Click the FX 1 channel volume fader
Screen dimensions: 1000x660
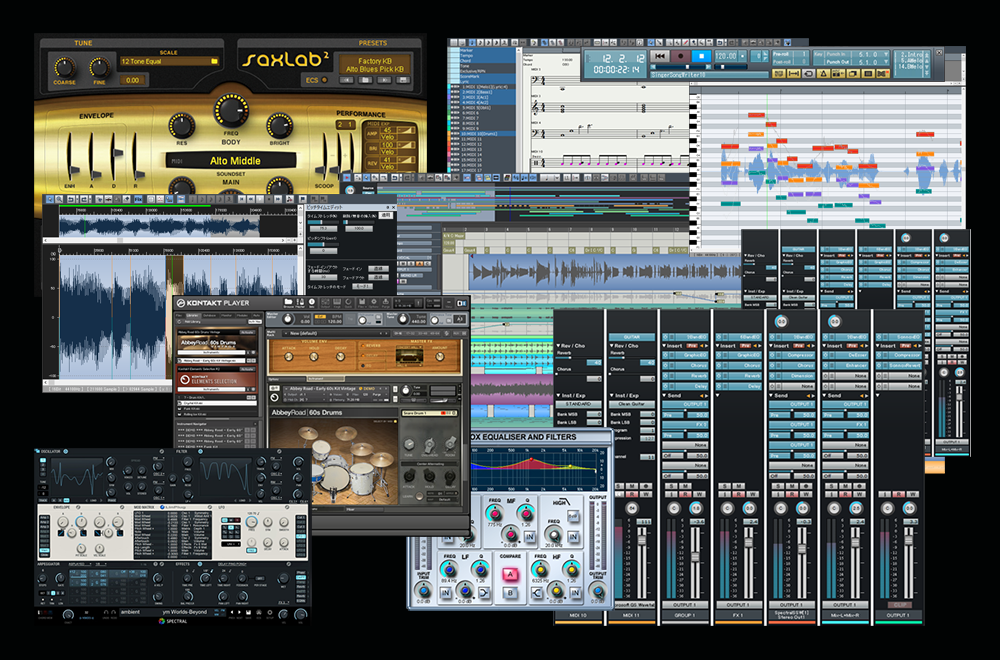click(x=748, y=542)
